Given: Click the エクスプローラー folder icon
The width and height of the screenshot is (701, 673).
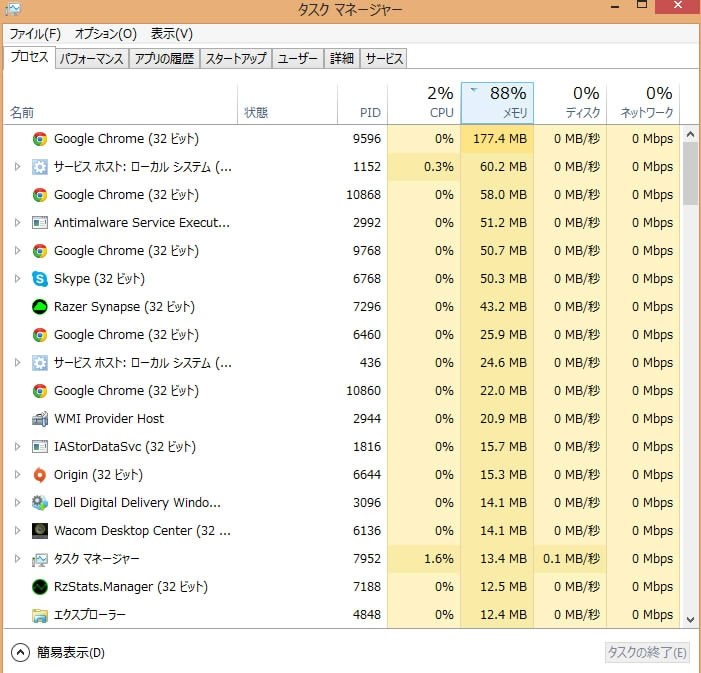Looking at the screenshot, I should coord(40,615).
